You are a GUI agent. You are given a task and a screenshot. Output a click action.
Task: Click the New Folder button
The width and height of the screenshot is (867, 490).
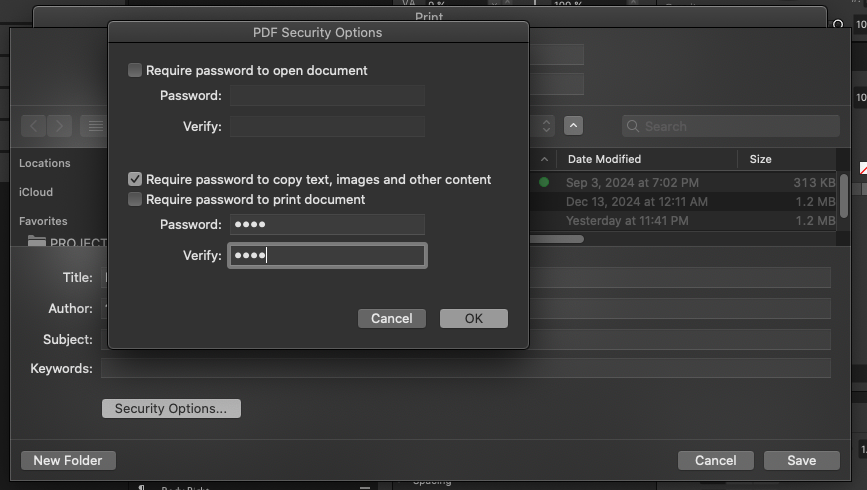click(68, 460)
